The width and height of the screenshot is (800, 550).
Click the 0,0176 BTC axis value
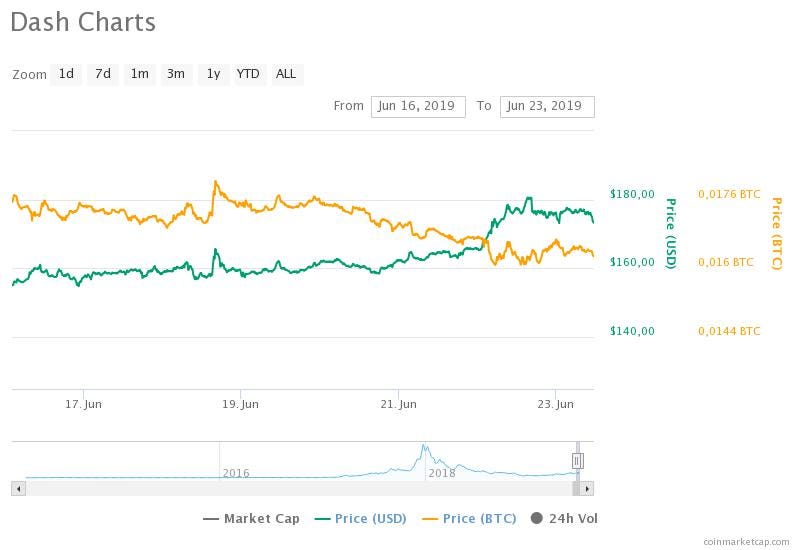coord(729,194)
